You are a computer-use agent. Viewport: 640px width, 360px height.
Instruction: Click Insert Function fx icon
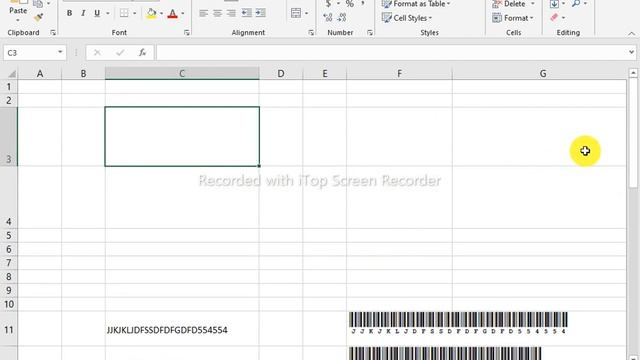[142, 52]
